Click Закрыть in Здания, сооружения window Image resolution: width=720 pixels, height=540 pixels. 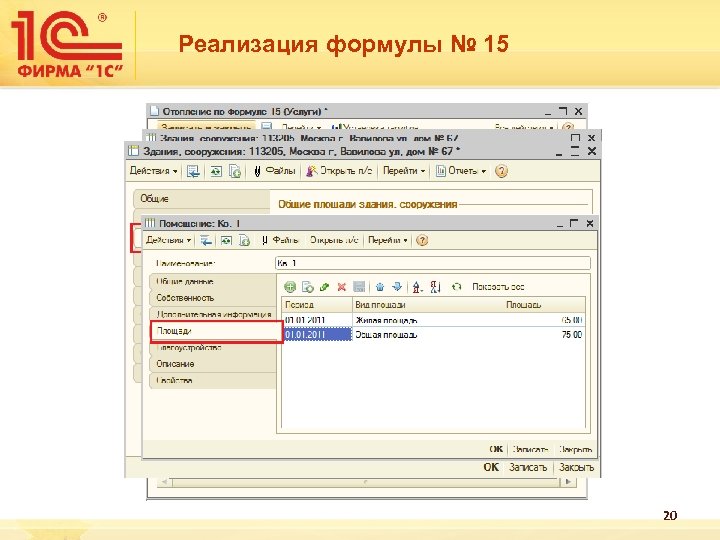[576, 467]
